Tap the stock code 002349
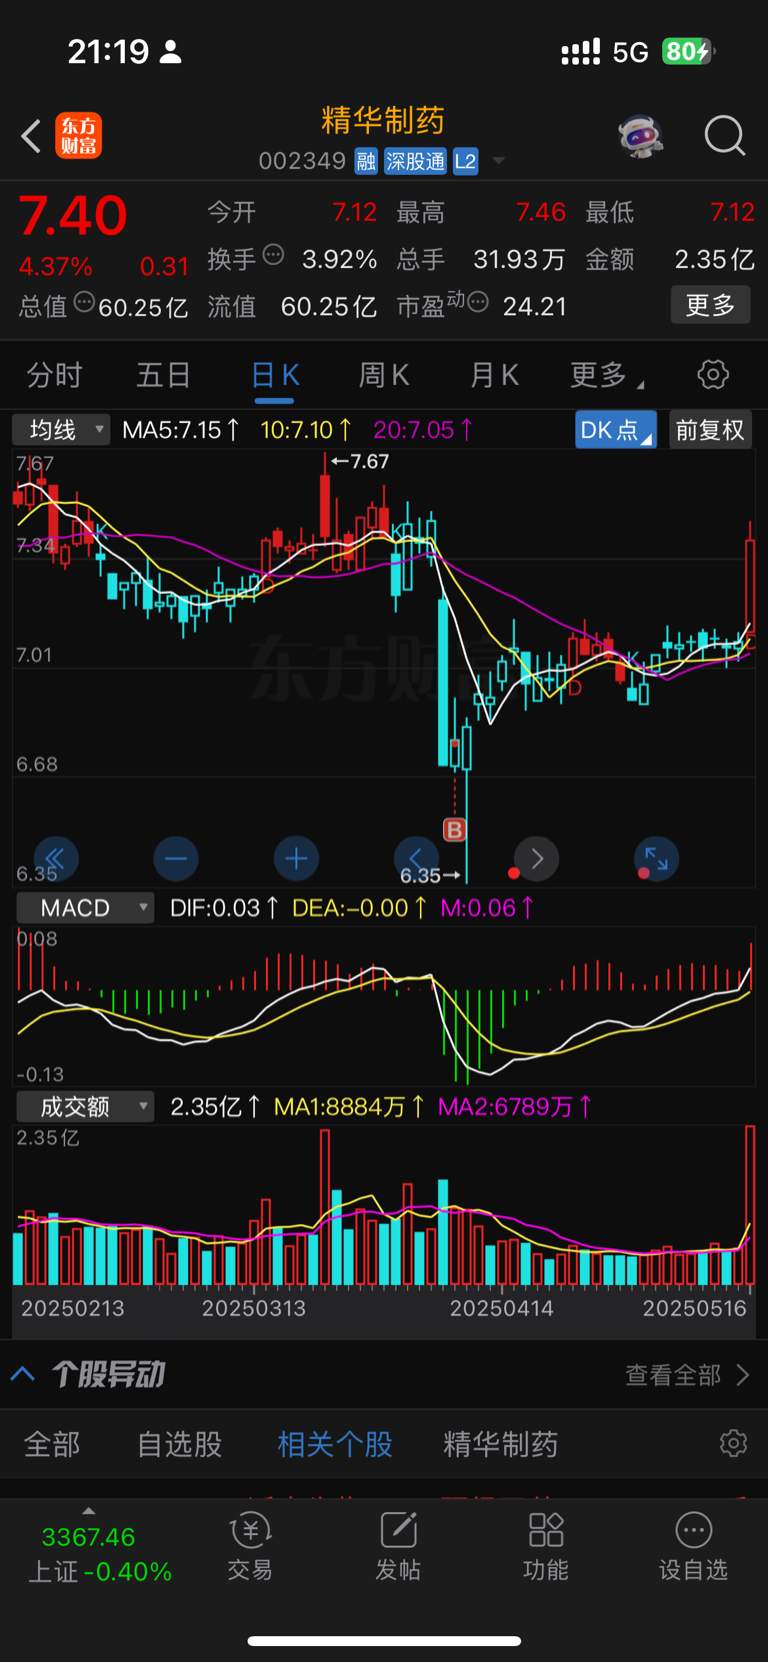 click(x=302, y=161)
